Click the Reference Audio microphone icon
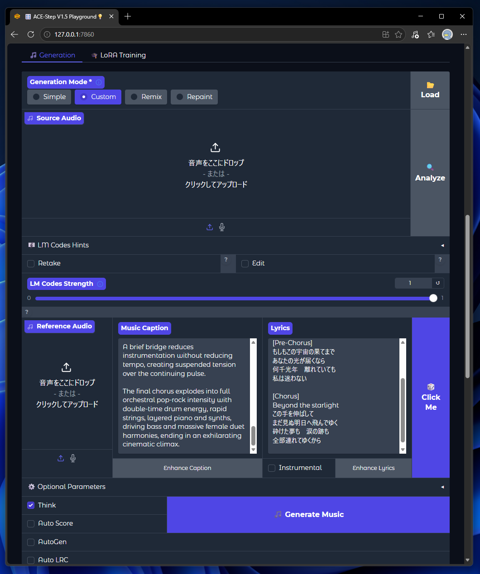The width and height of the screenshot is (480, 574). pos(73,458)
